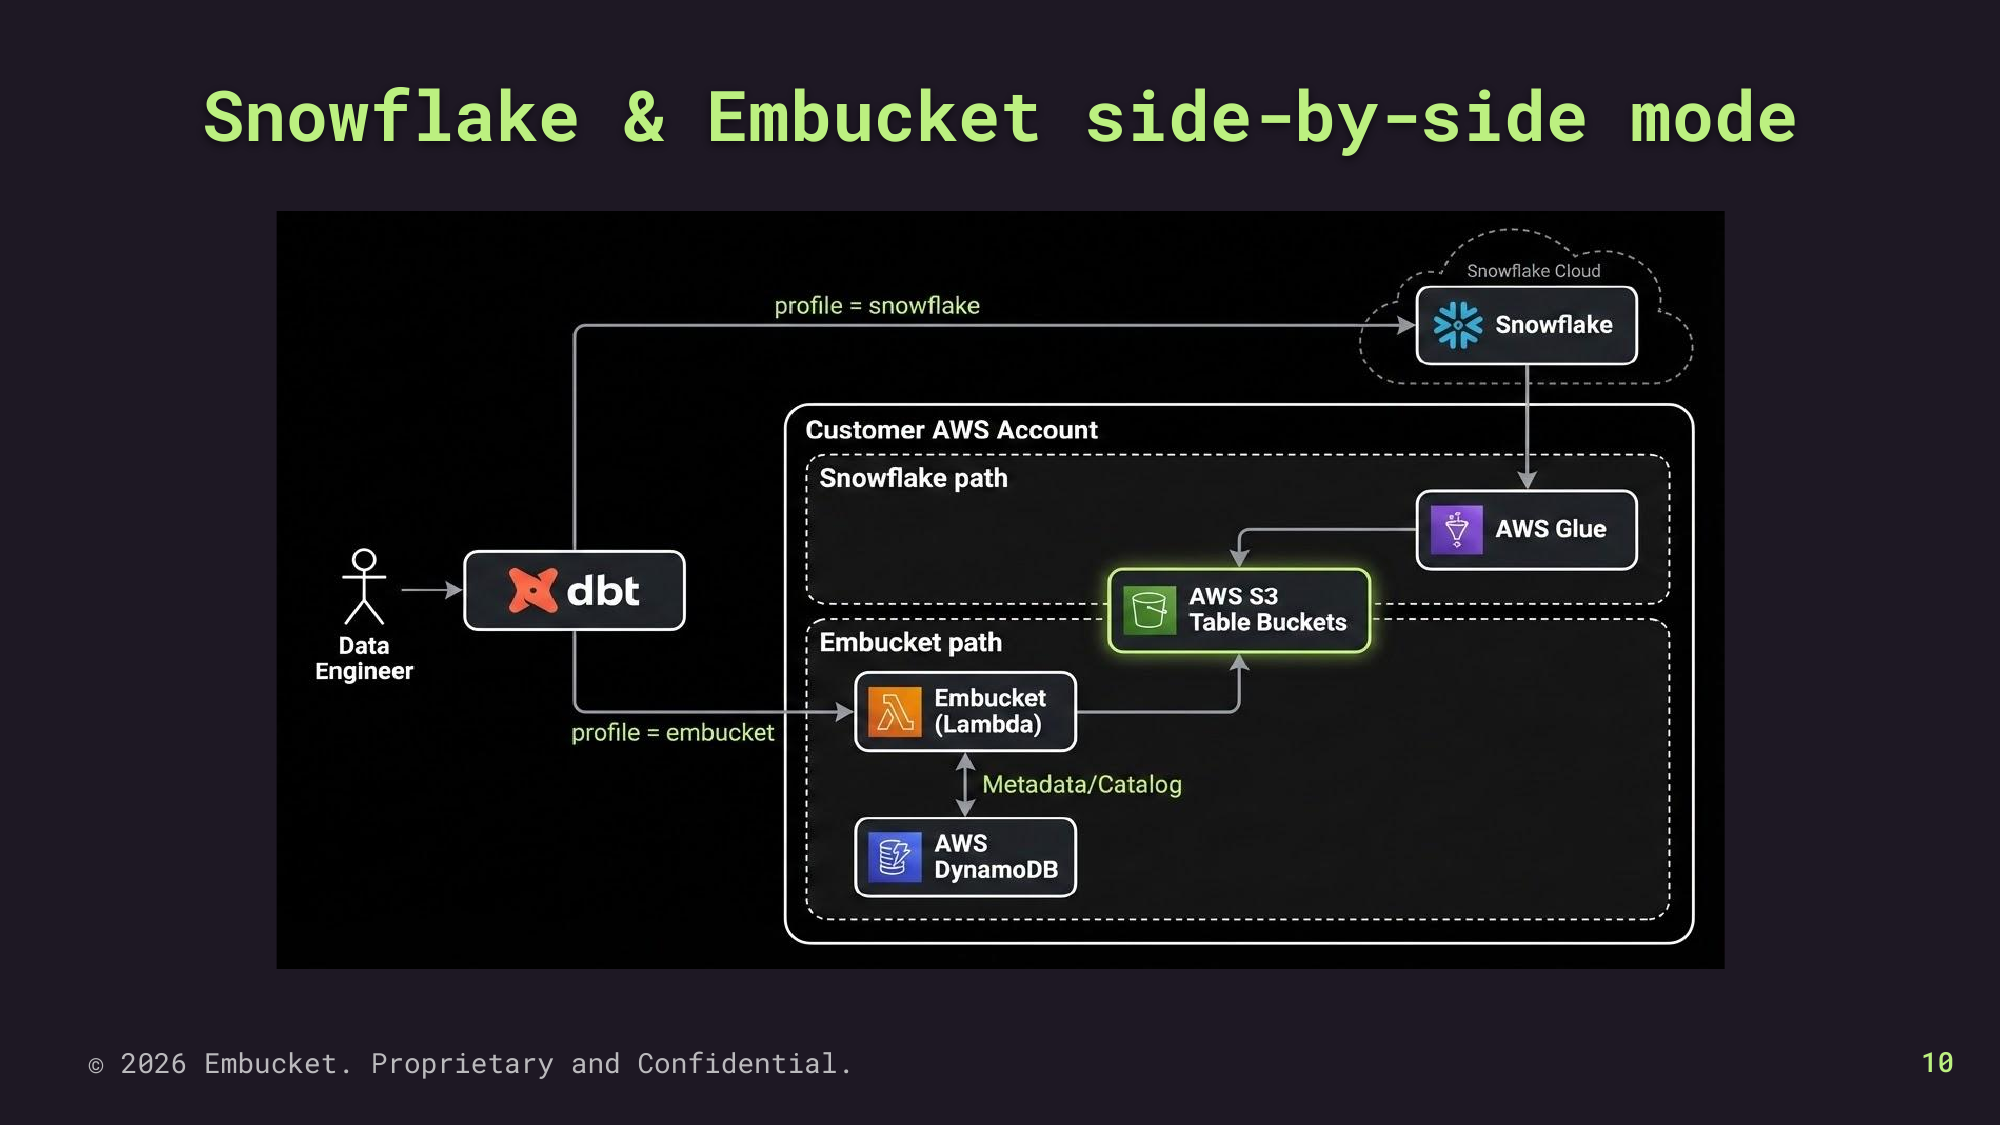Click the 'Snowflake path' label
Screen dimensions: 2000x1125
click(913, 478)
